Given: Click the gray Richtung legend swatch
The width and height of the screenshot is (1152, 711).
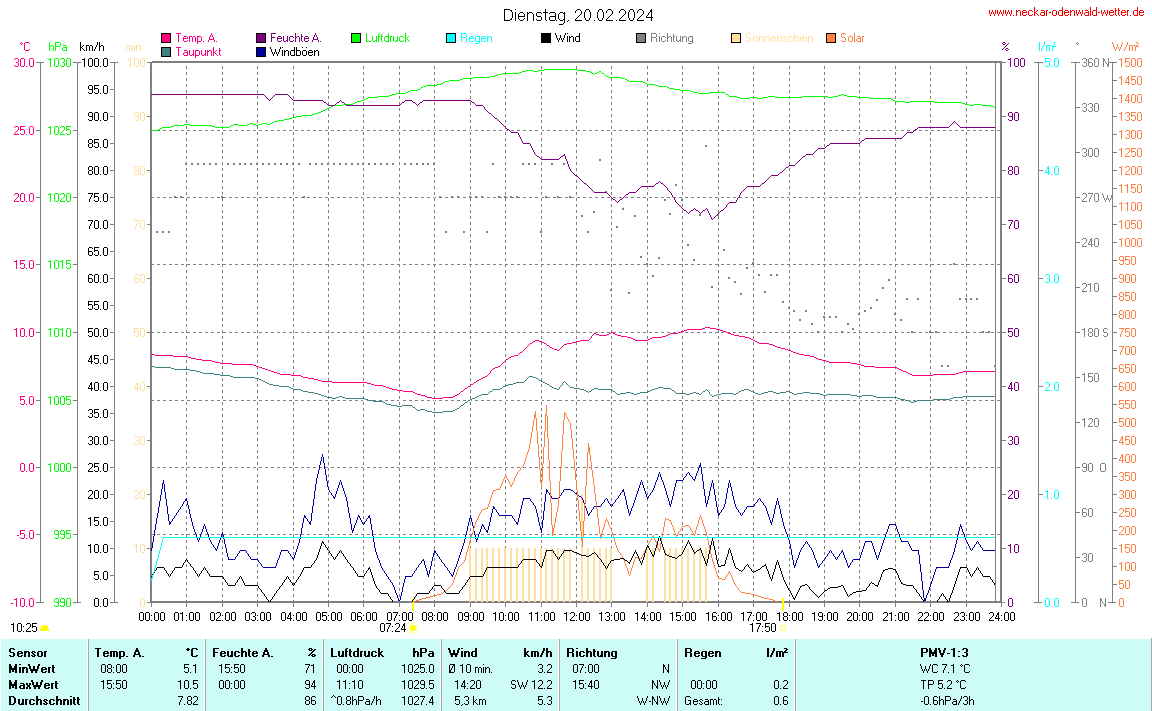Looking at the screenshot, I should pyautogui.click(x=641, y=38).
